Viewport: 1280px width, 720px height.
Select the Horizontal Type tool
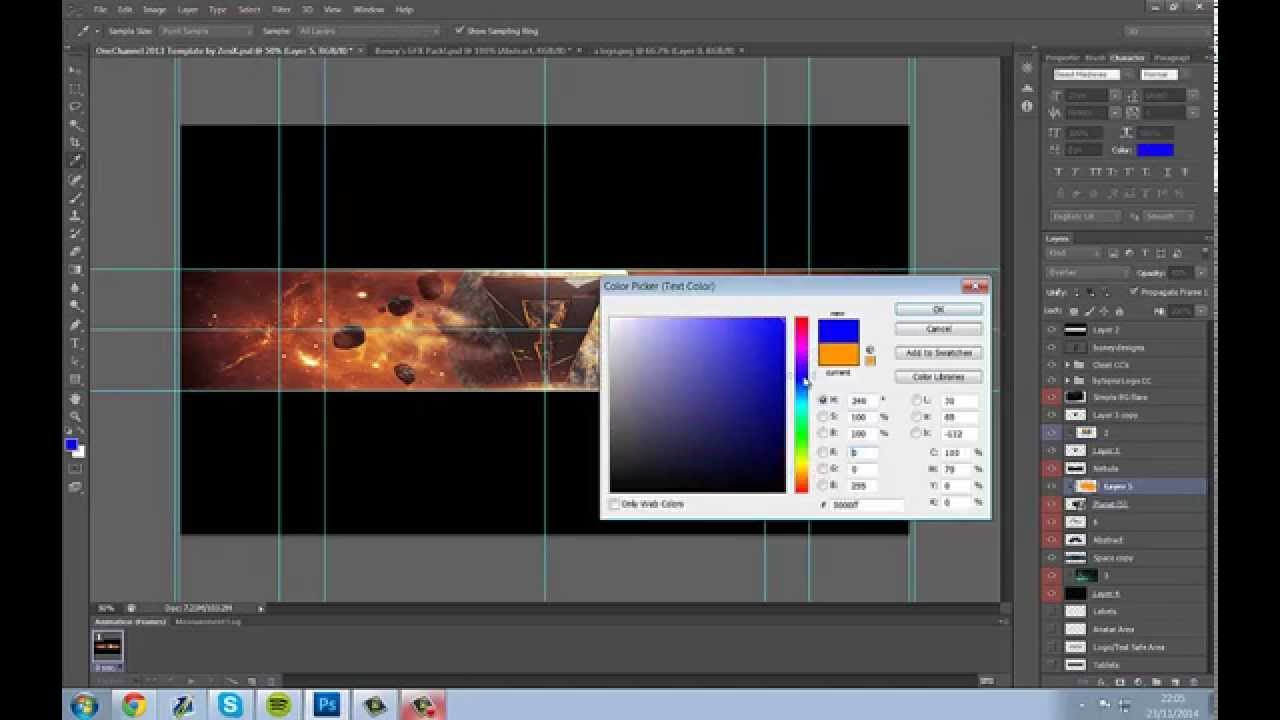pyautogui.click(x=75, y=343)
